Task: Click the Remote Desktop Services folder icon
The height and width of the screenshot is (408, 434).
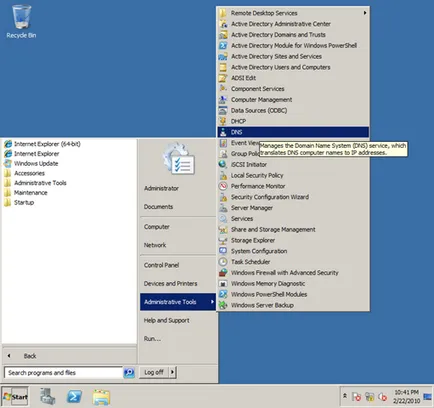Action: [x=223, y=13]
